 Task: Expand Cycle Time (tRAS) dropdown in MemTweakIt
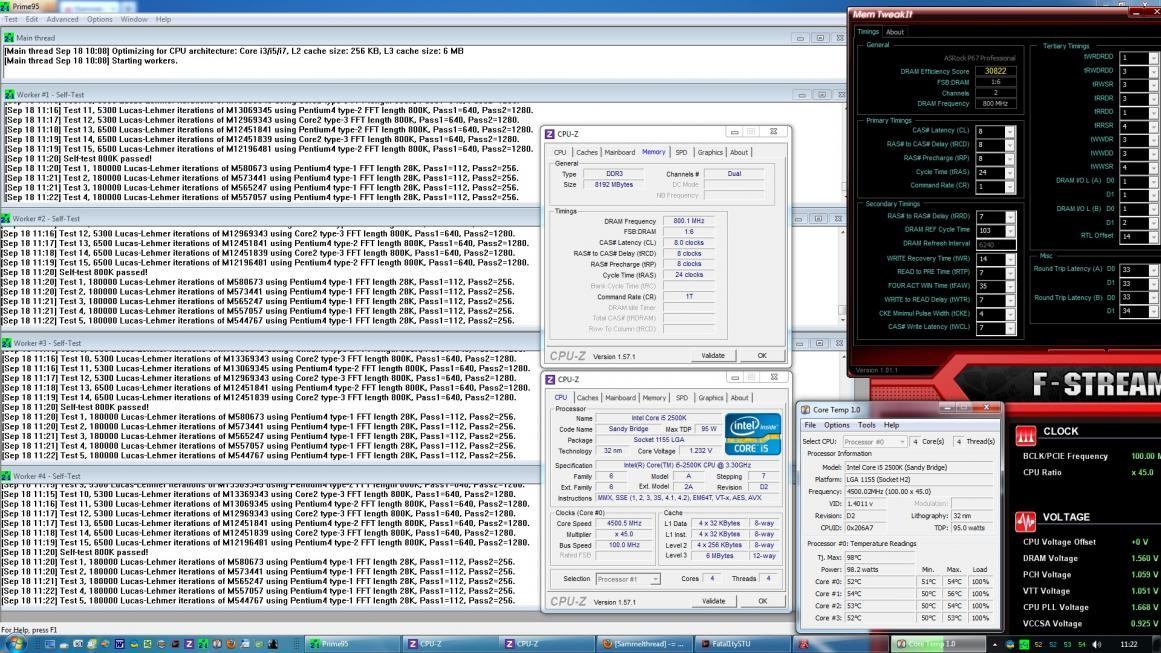pyautogui.click(x=1009, y=173)
